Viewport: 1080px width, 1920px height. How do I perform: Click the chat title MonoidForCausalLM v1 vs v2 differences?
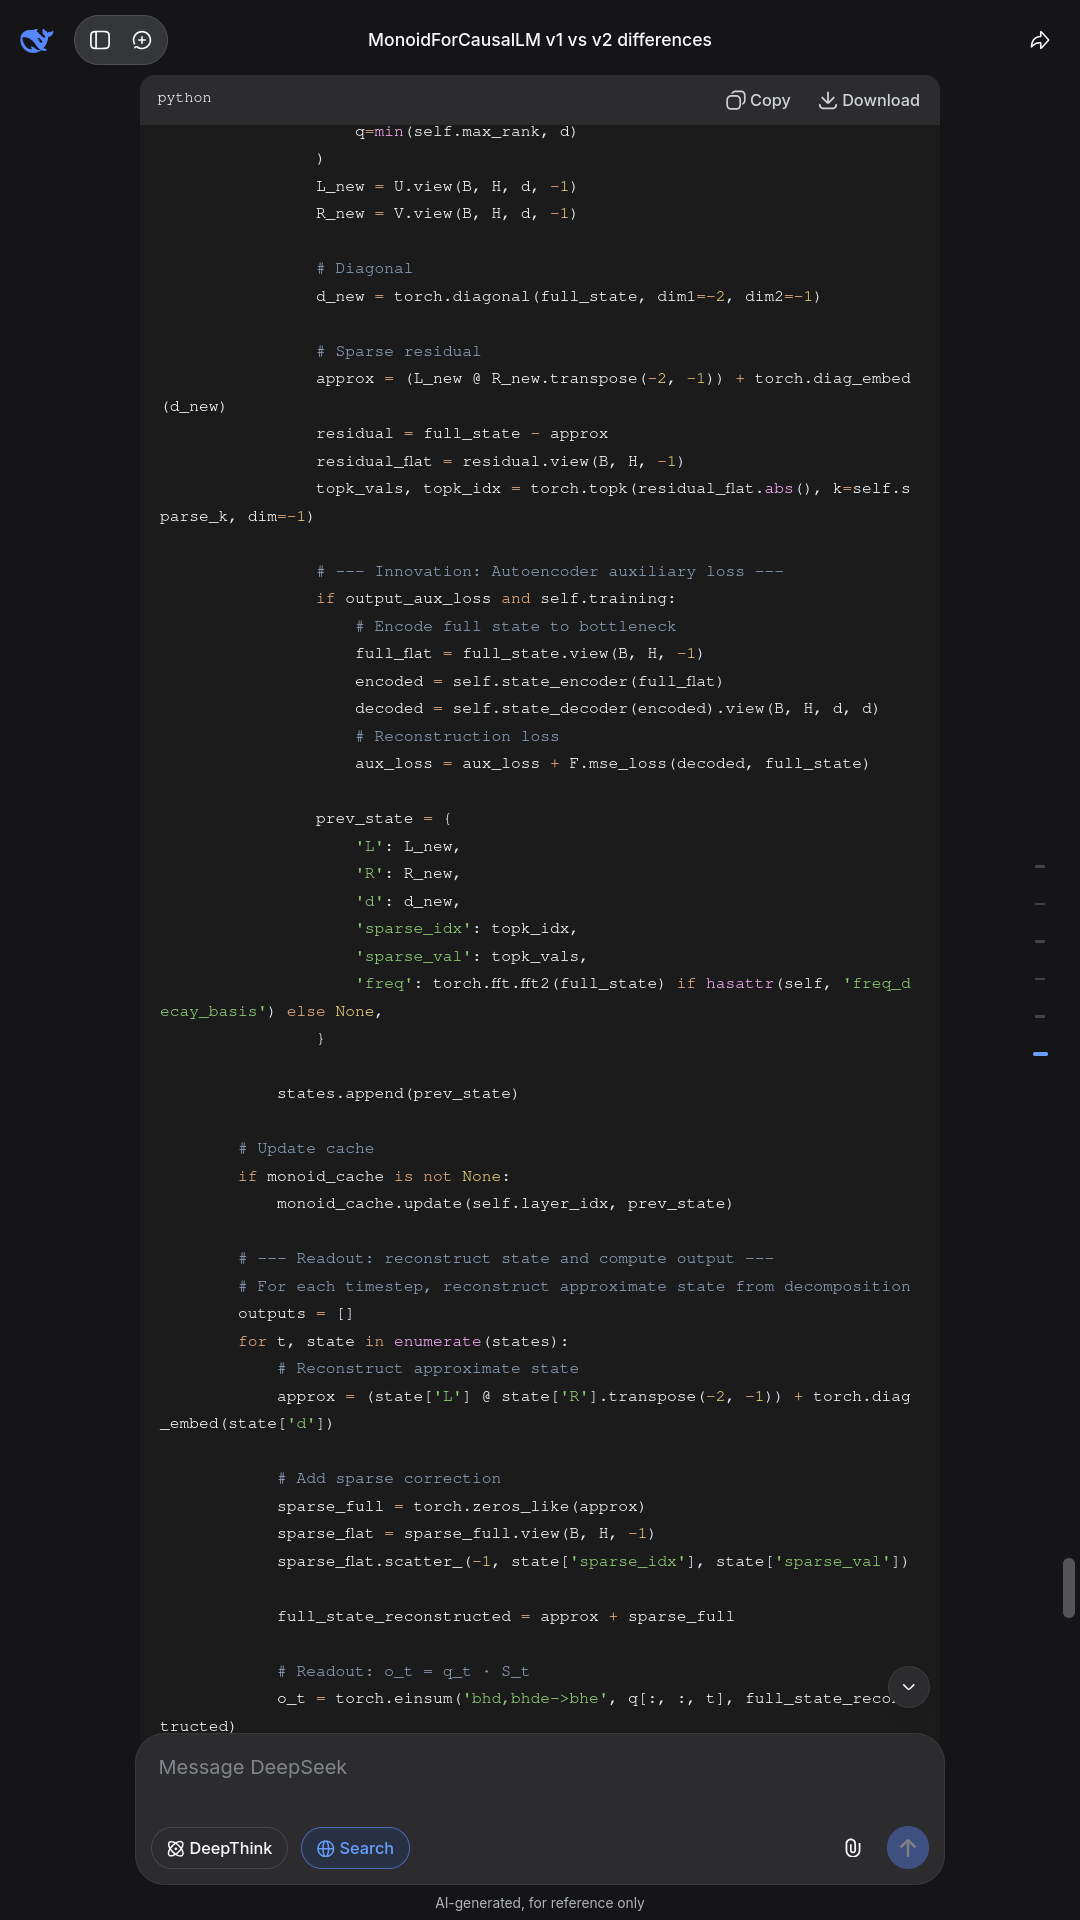[x=540, y=40]
